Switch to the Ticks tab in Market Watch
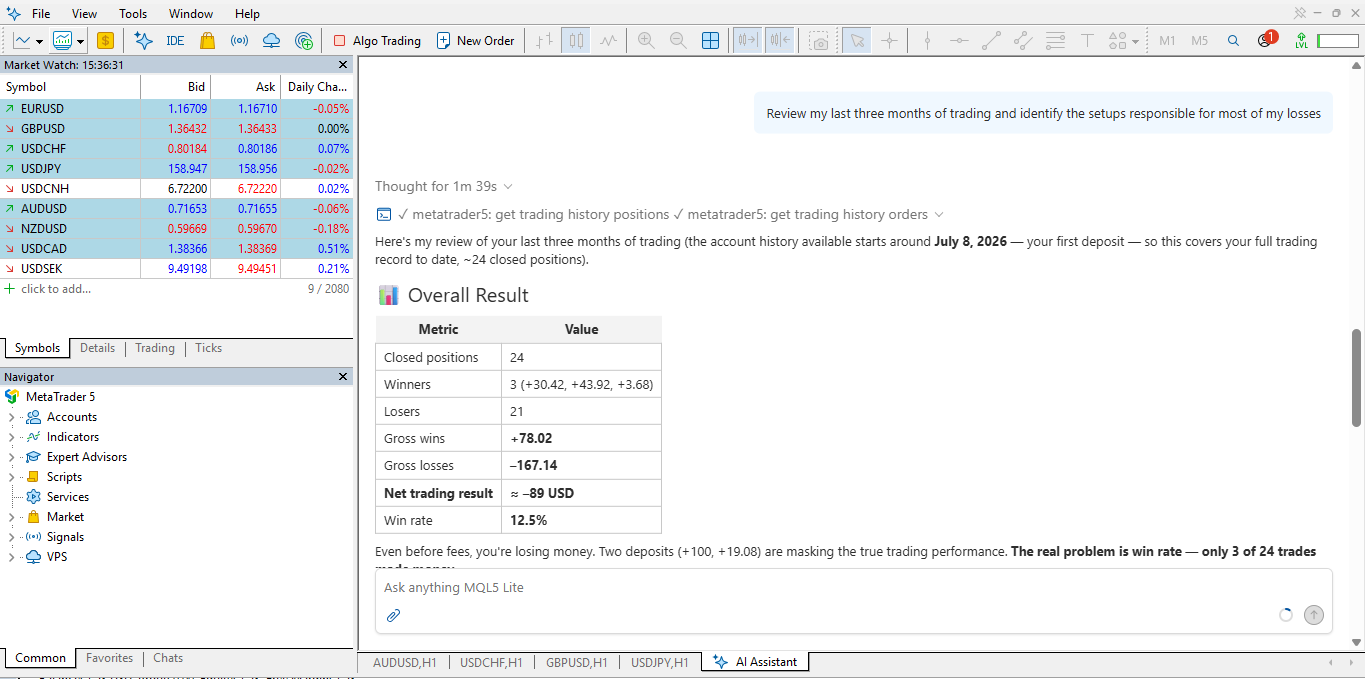 [209, 348]
